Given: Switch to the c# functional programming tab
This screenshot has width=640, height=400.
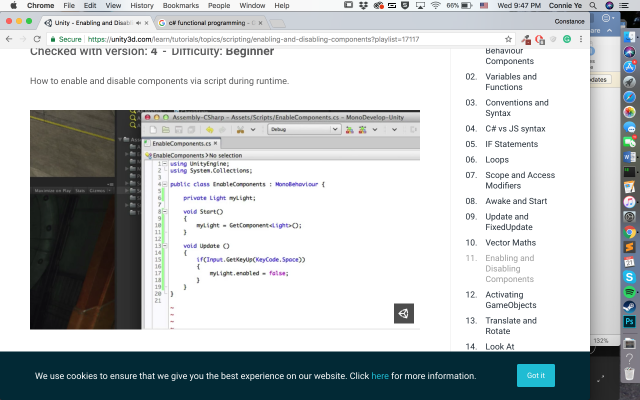Looking at the screenshot, I should point(211,23).
